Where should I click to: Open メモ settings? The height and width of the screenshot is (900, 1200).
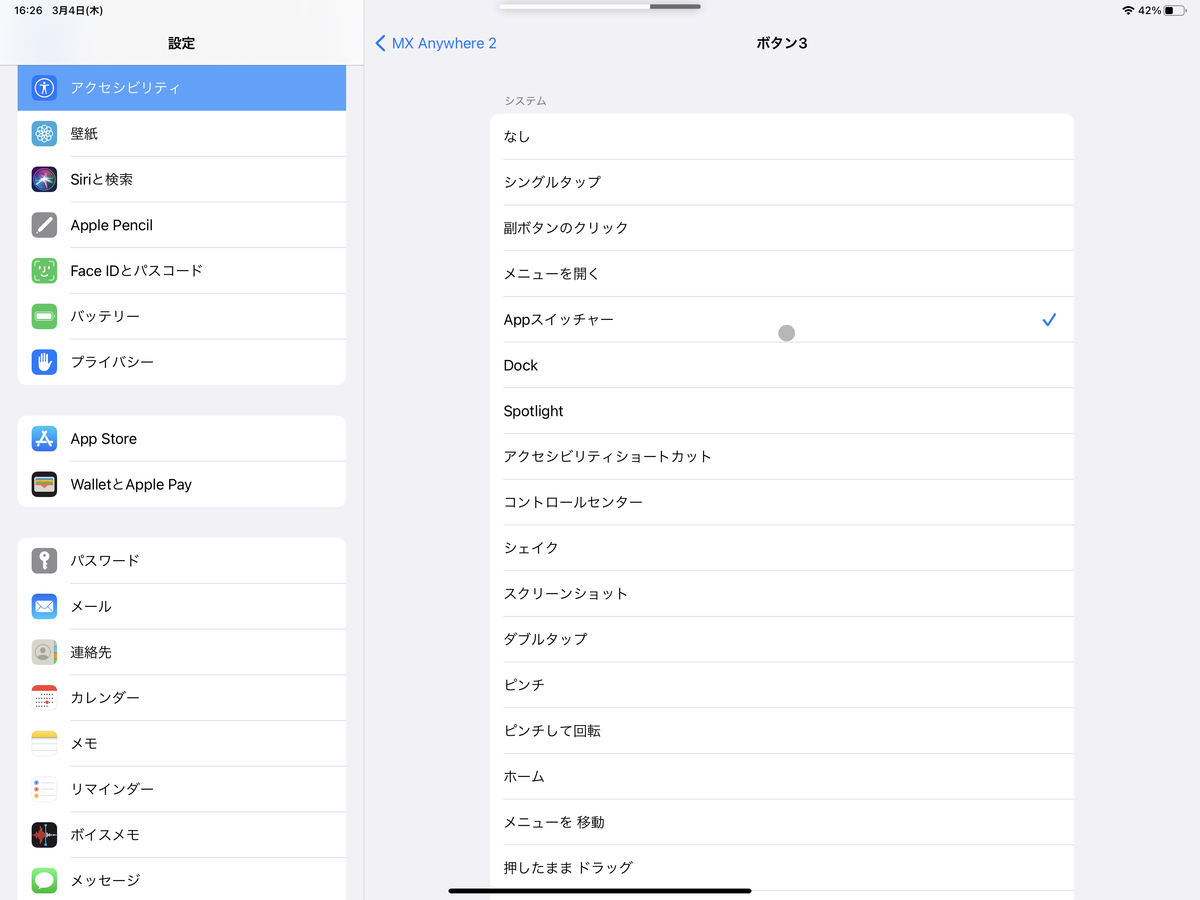(x=182, y=744)
